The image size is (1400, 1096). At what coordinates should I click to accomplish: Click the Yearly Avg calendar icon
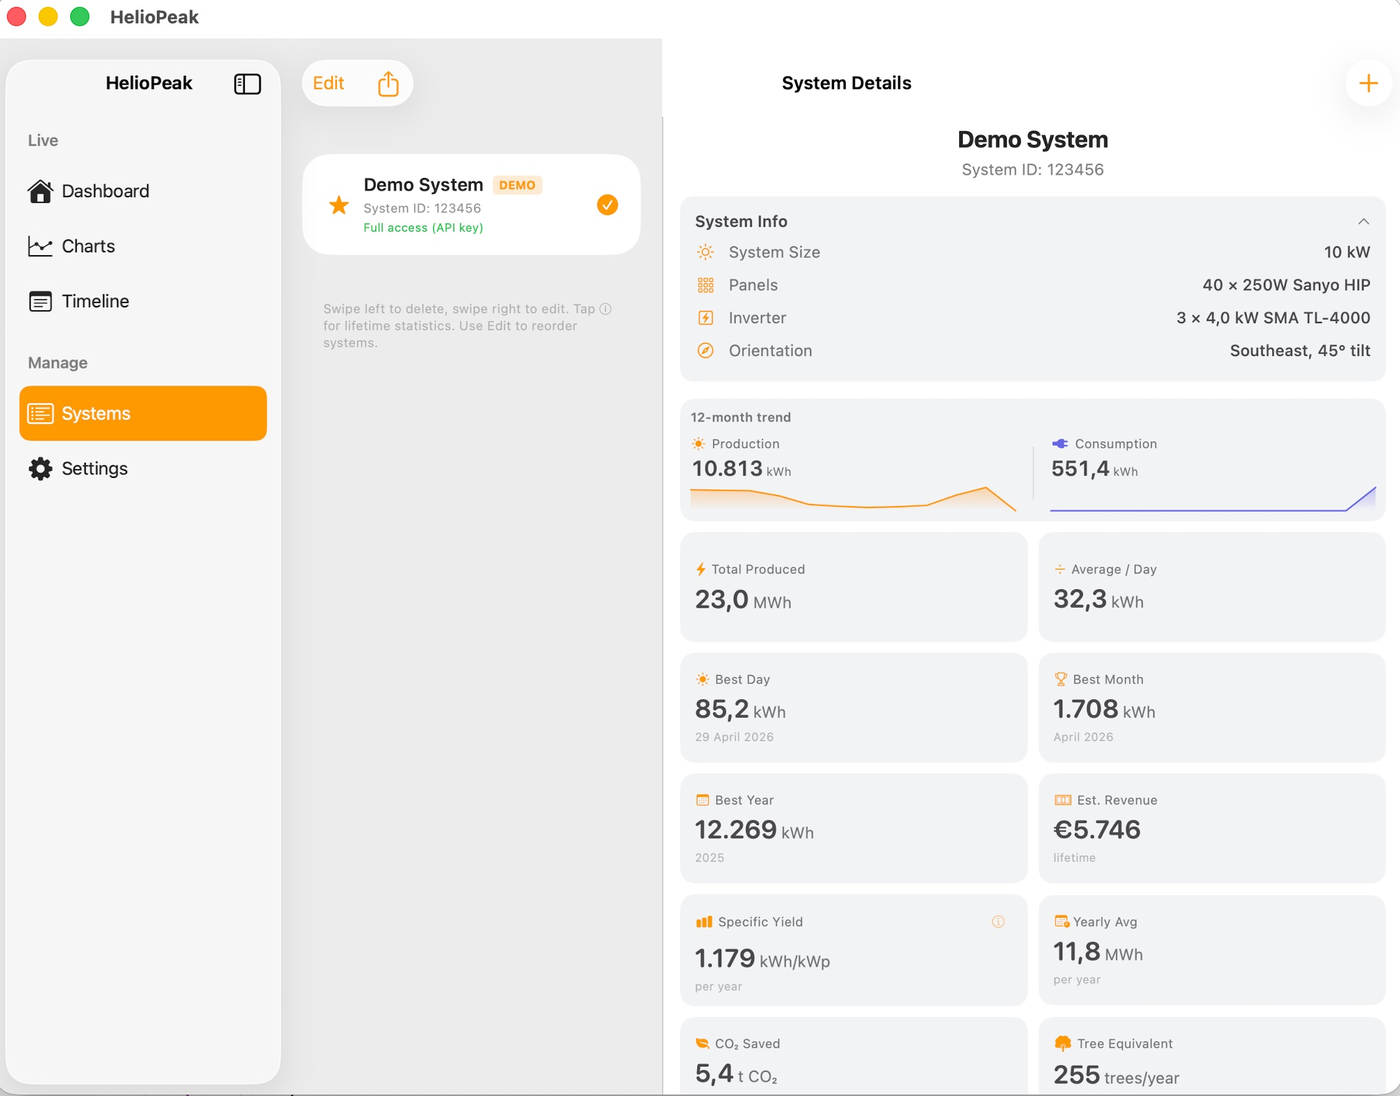coord(1062,922)
